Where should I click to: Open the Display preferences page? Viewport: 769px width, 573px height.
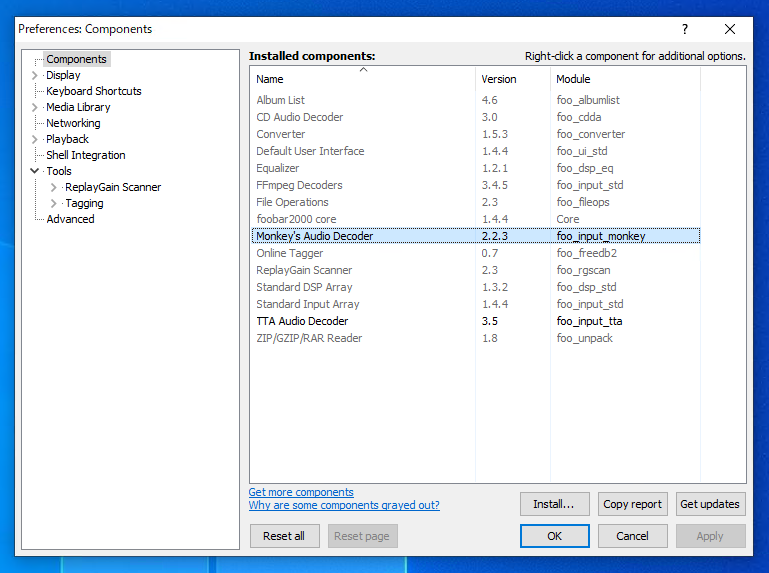click(63, 76)
